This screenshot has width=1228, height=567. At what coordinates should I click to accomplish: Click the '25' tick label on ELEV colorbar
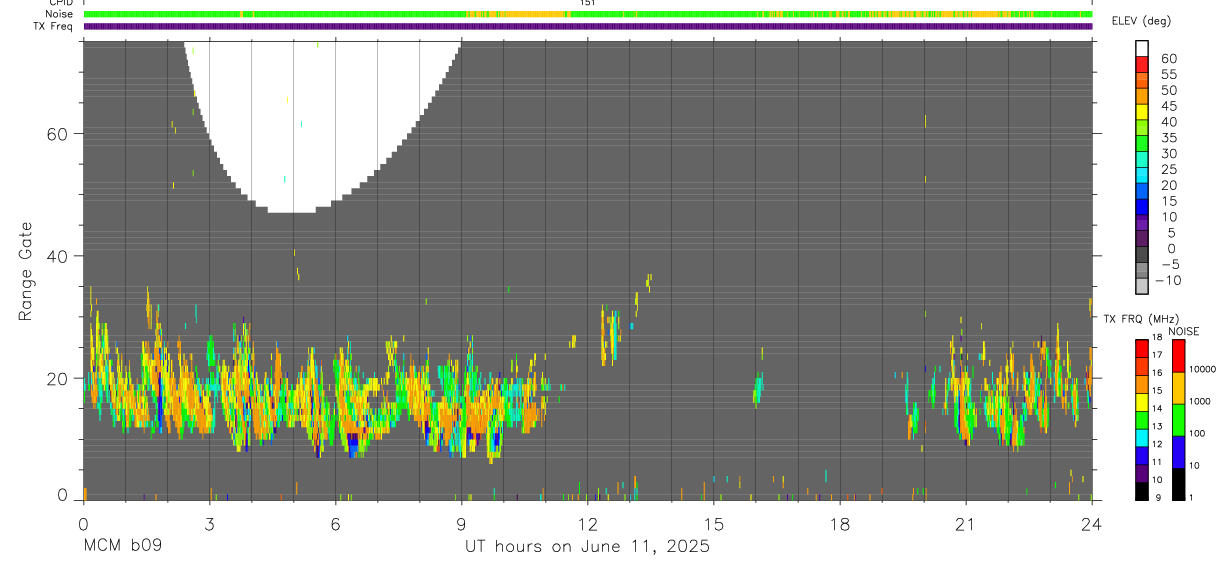[x=1168, y=169]
